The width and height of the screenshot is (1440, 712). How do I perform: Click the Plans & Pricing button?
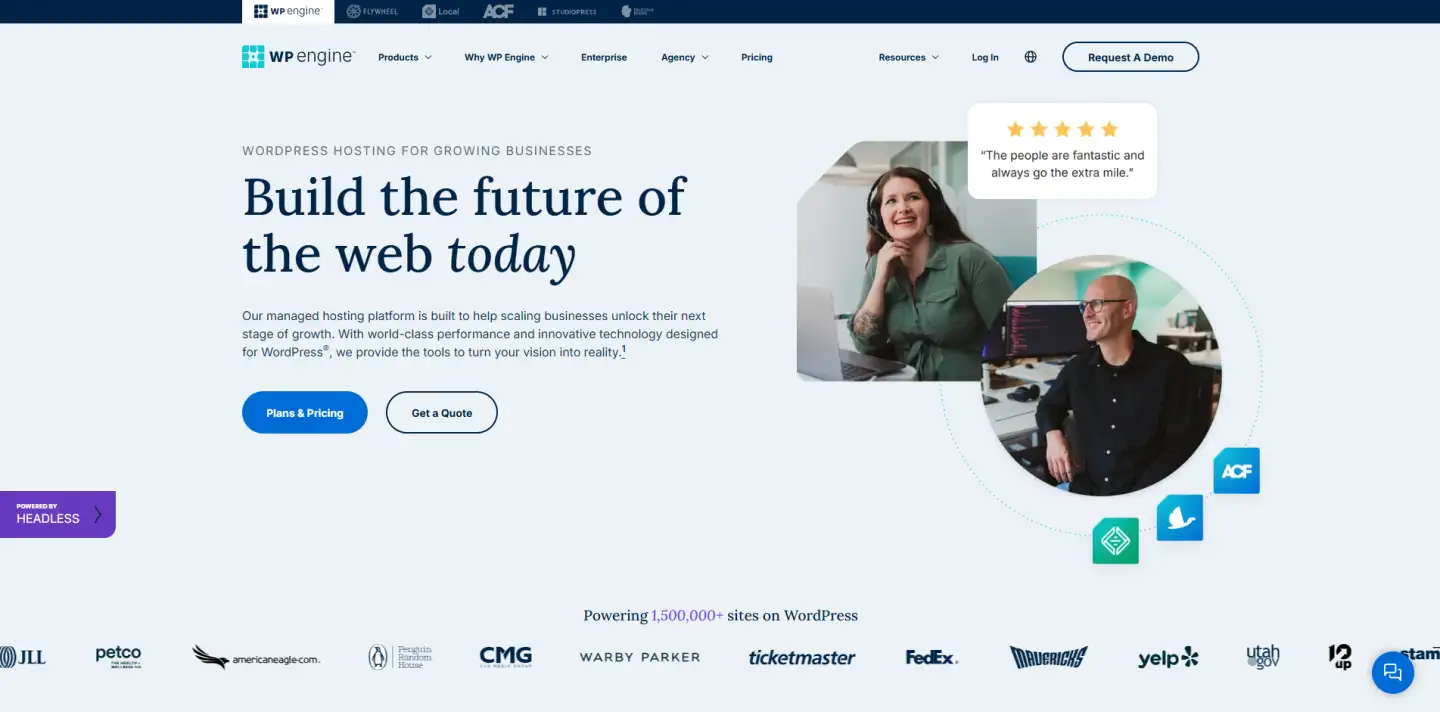pos(305,412)
